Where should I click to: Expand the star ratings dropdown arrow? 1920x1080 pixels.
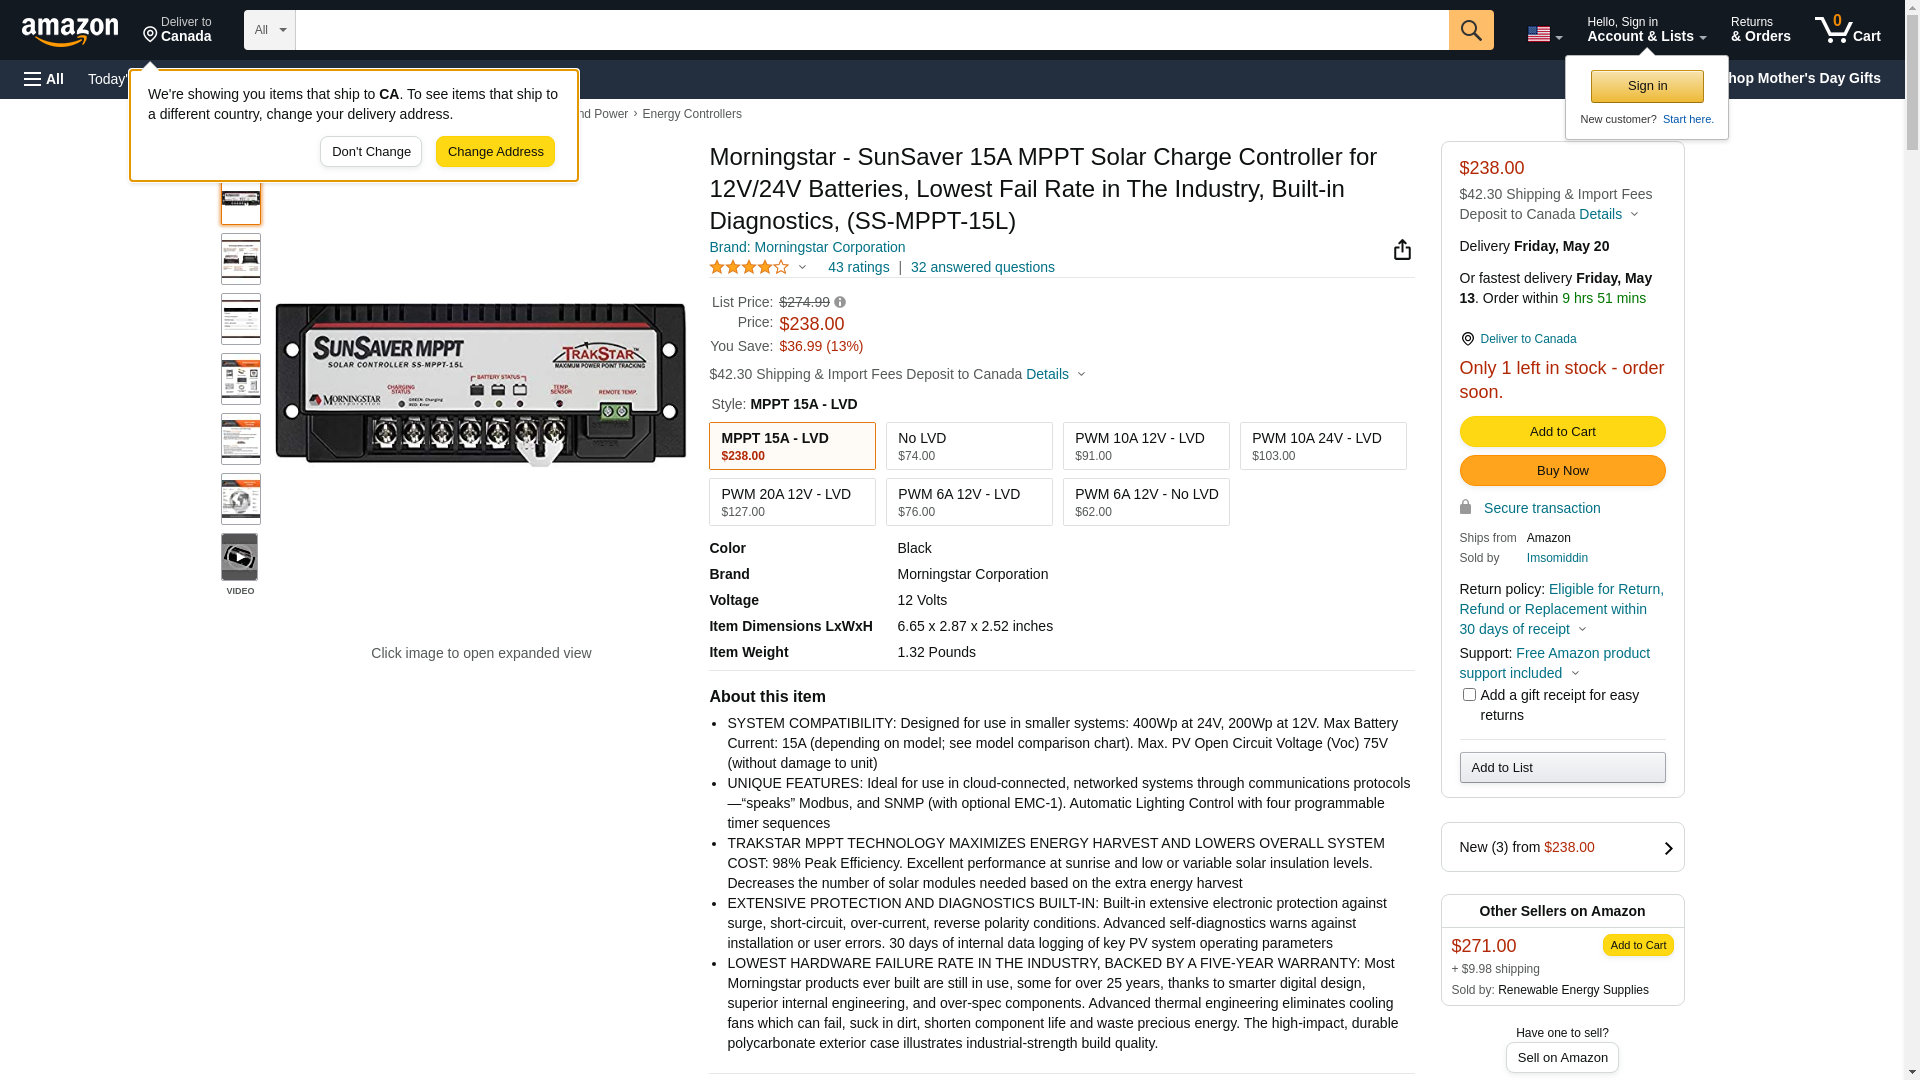coord(802,267)
